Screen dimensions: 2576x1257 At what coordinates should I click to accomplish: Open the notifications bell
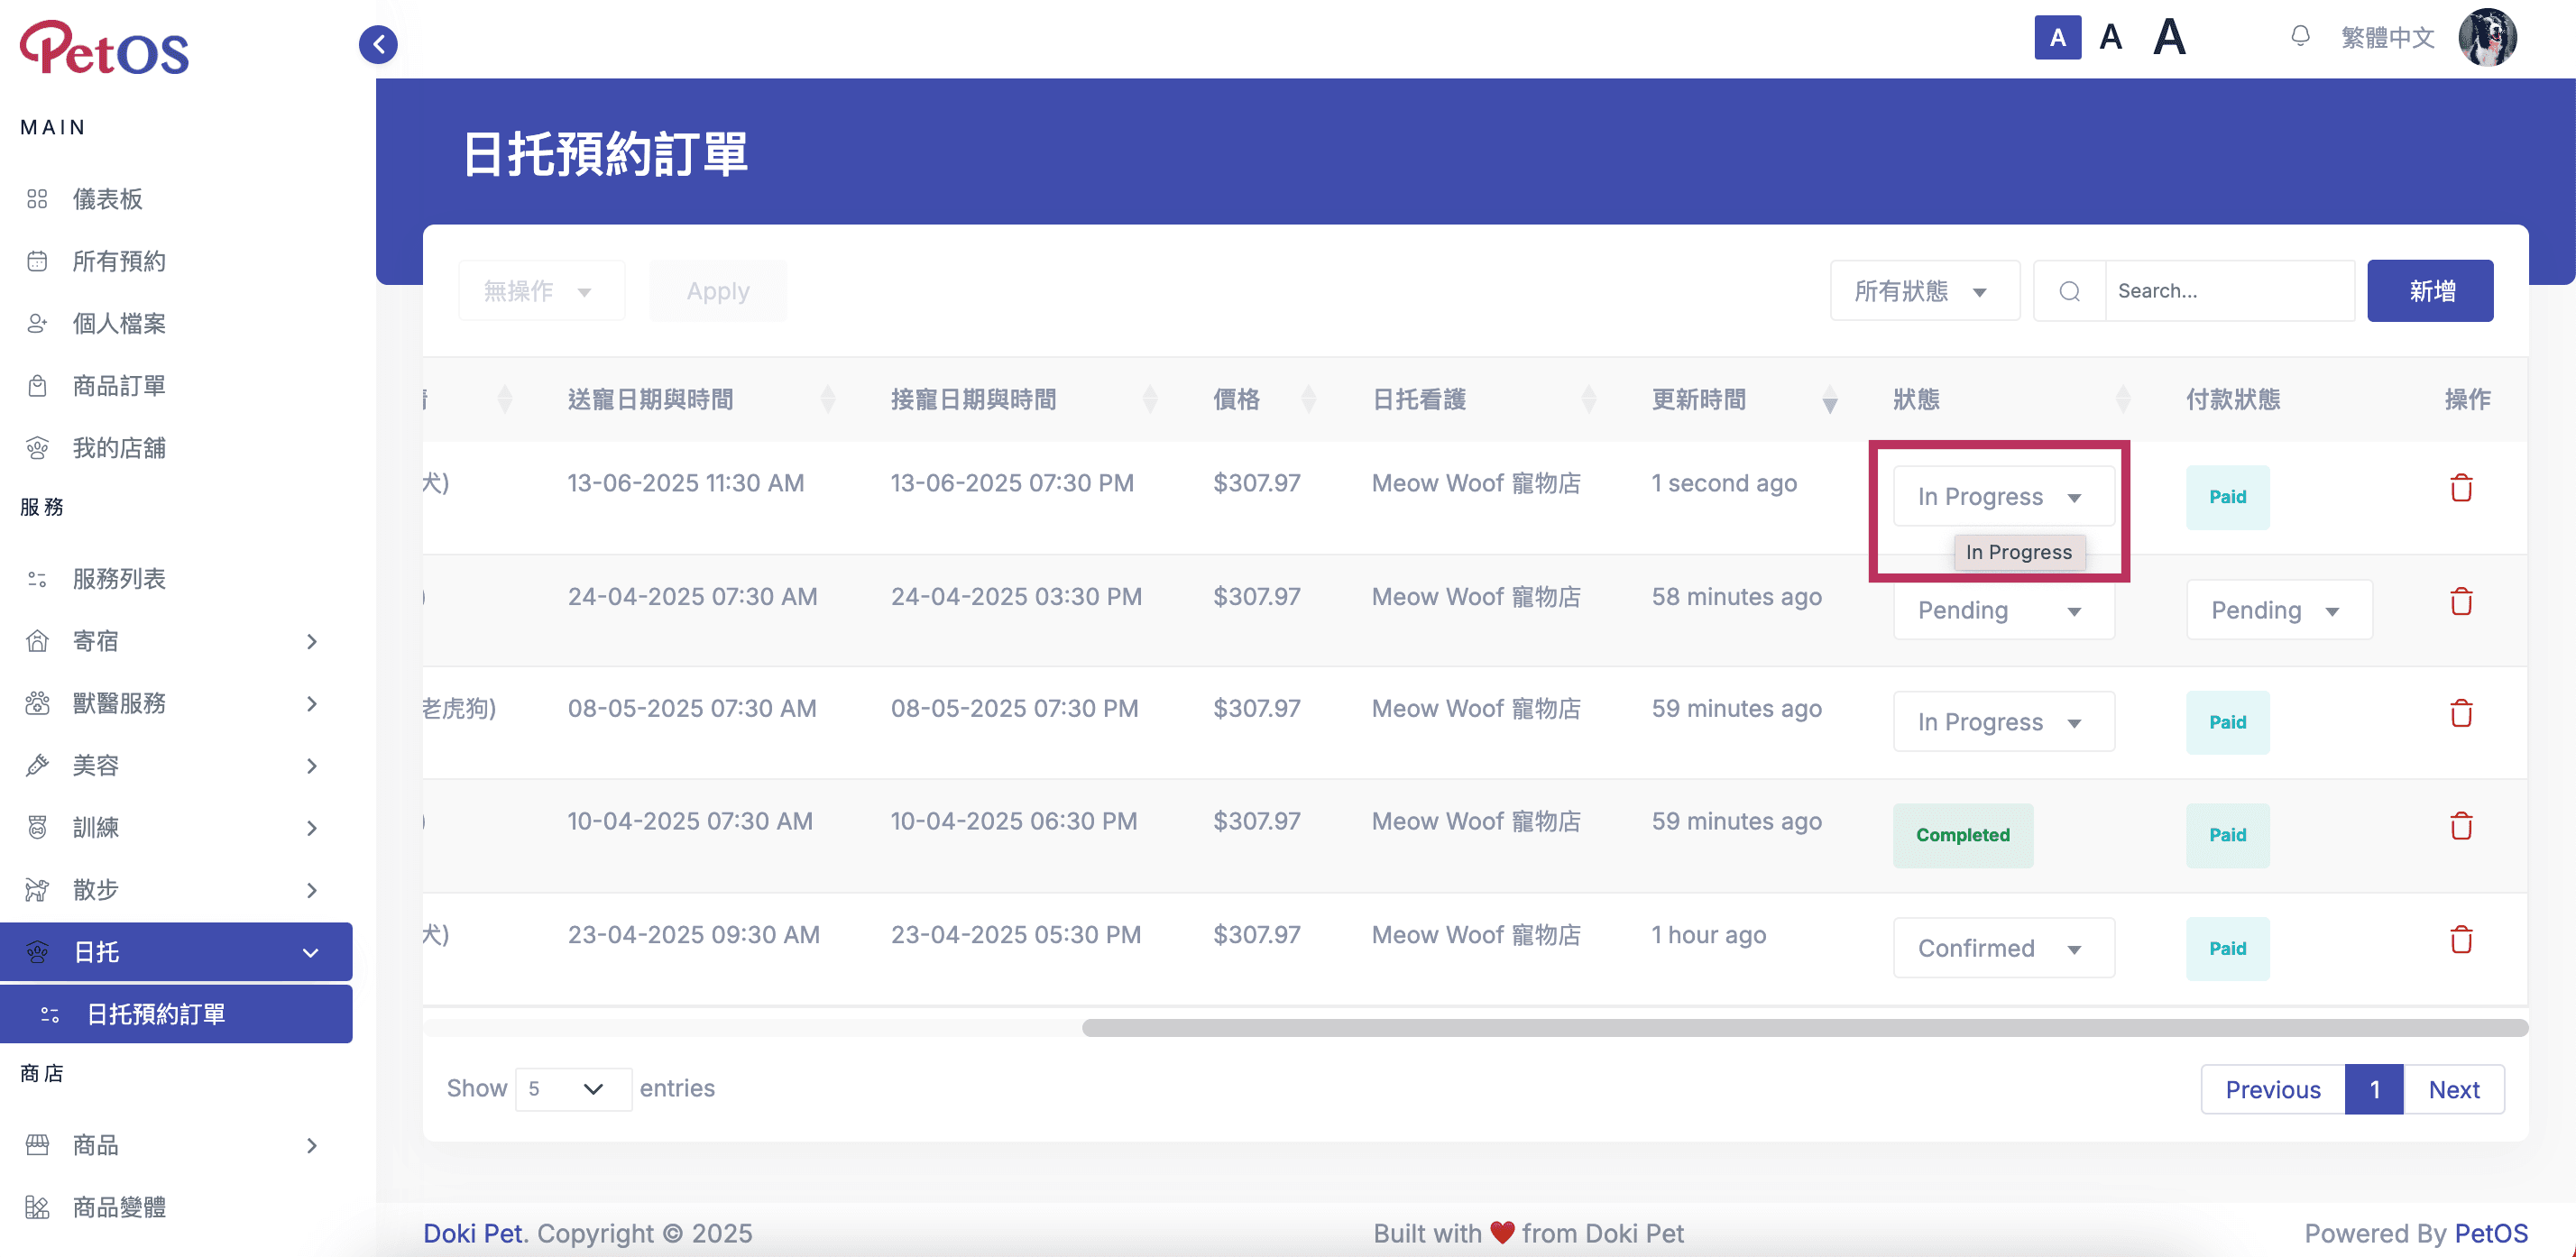point(2300,37)
